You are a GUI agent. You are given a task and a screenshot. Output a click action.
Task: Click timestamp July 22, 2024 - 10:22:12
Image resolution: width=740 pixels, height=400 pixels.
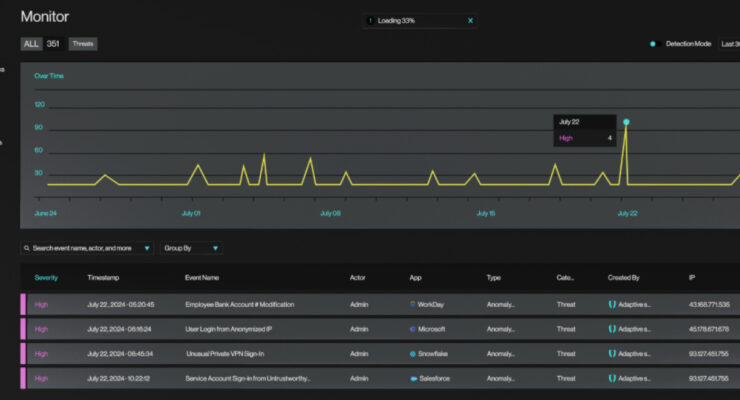pyautogui.click(x=119, y=378)
